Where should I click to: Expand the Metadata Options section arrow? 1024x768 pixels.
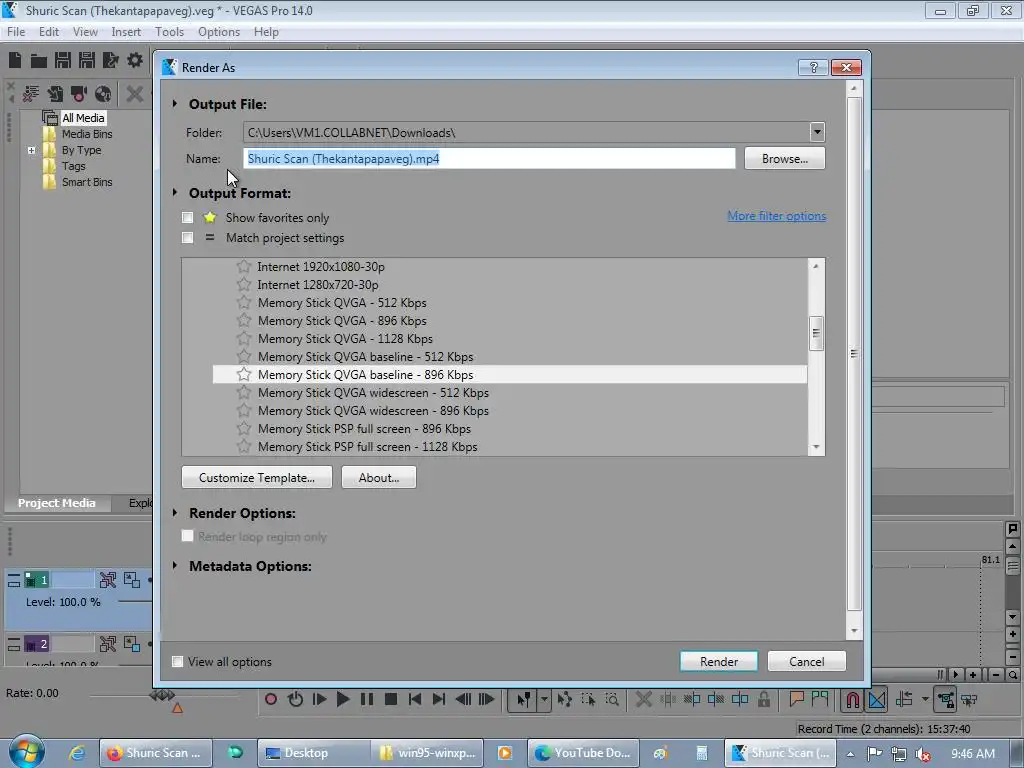click(x=175, y=566)
